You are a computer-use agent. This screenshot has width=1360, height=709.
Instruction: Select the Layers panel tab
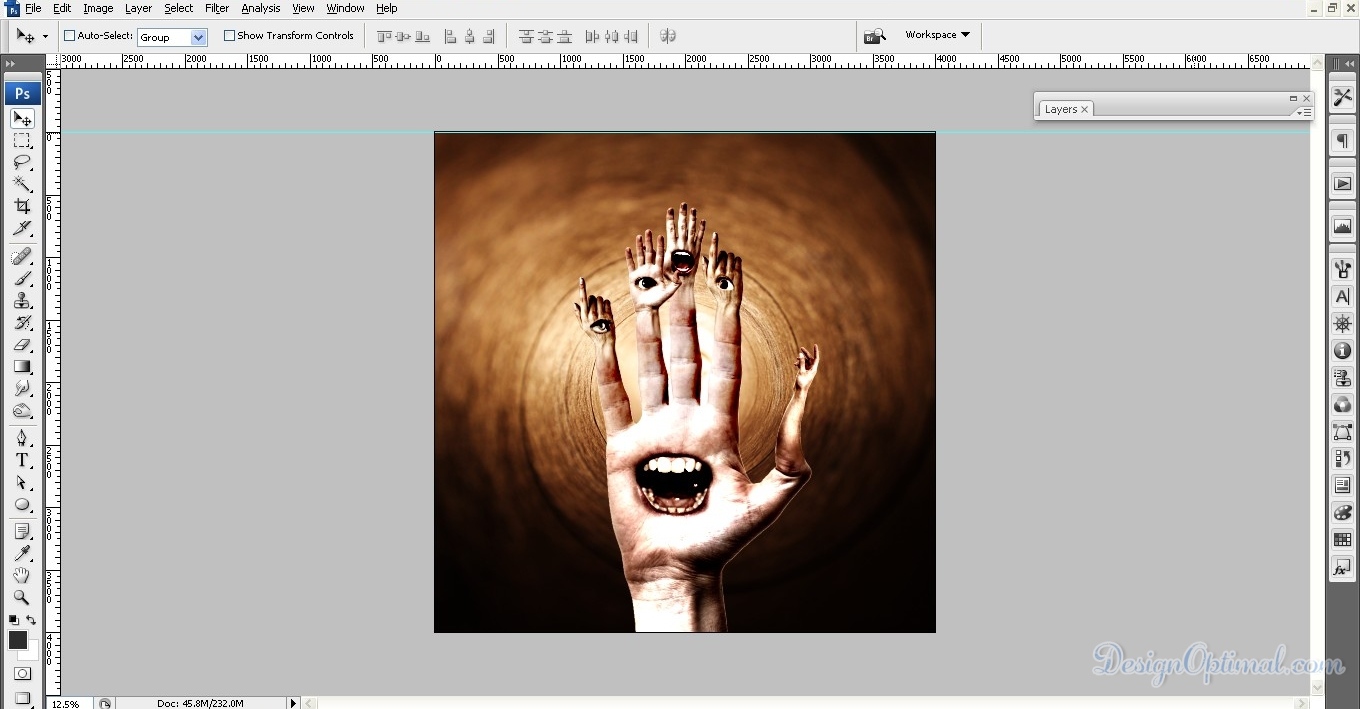tap(1066, 109)
